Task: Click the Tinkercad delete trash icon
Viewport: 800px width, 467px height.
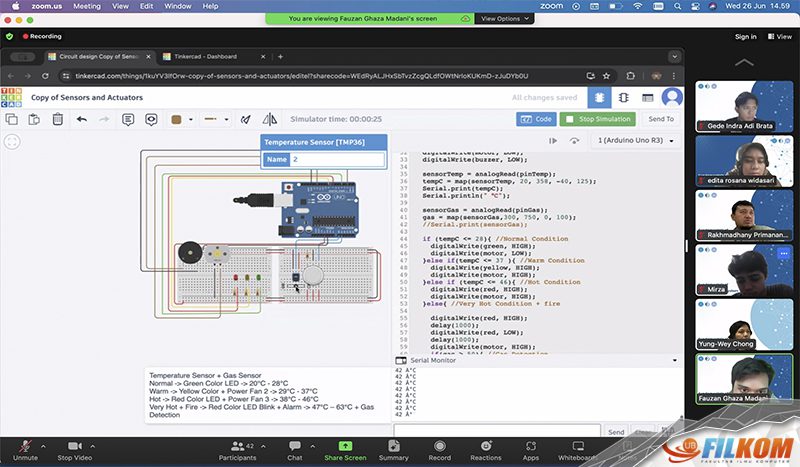Action: [58, 119]
